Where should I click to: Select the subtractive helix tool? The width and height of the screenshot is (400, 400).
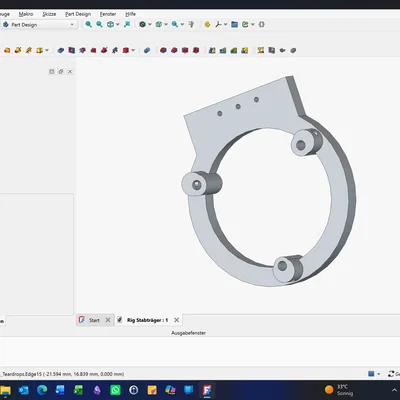115,50
